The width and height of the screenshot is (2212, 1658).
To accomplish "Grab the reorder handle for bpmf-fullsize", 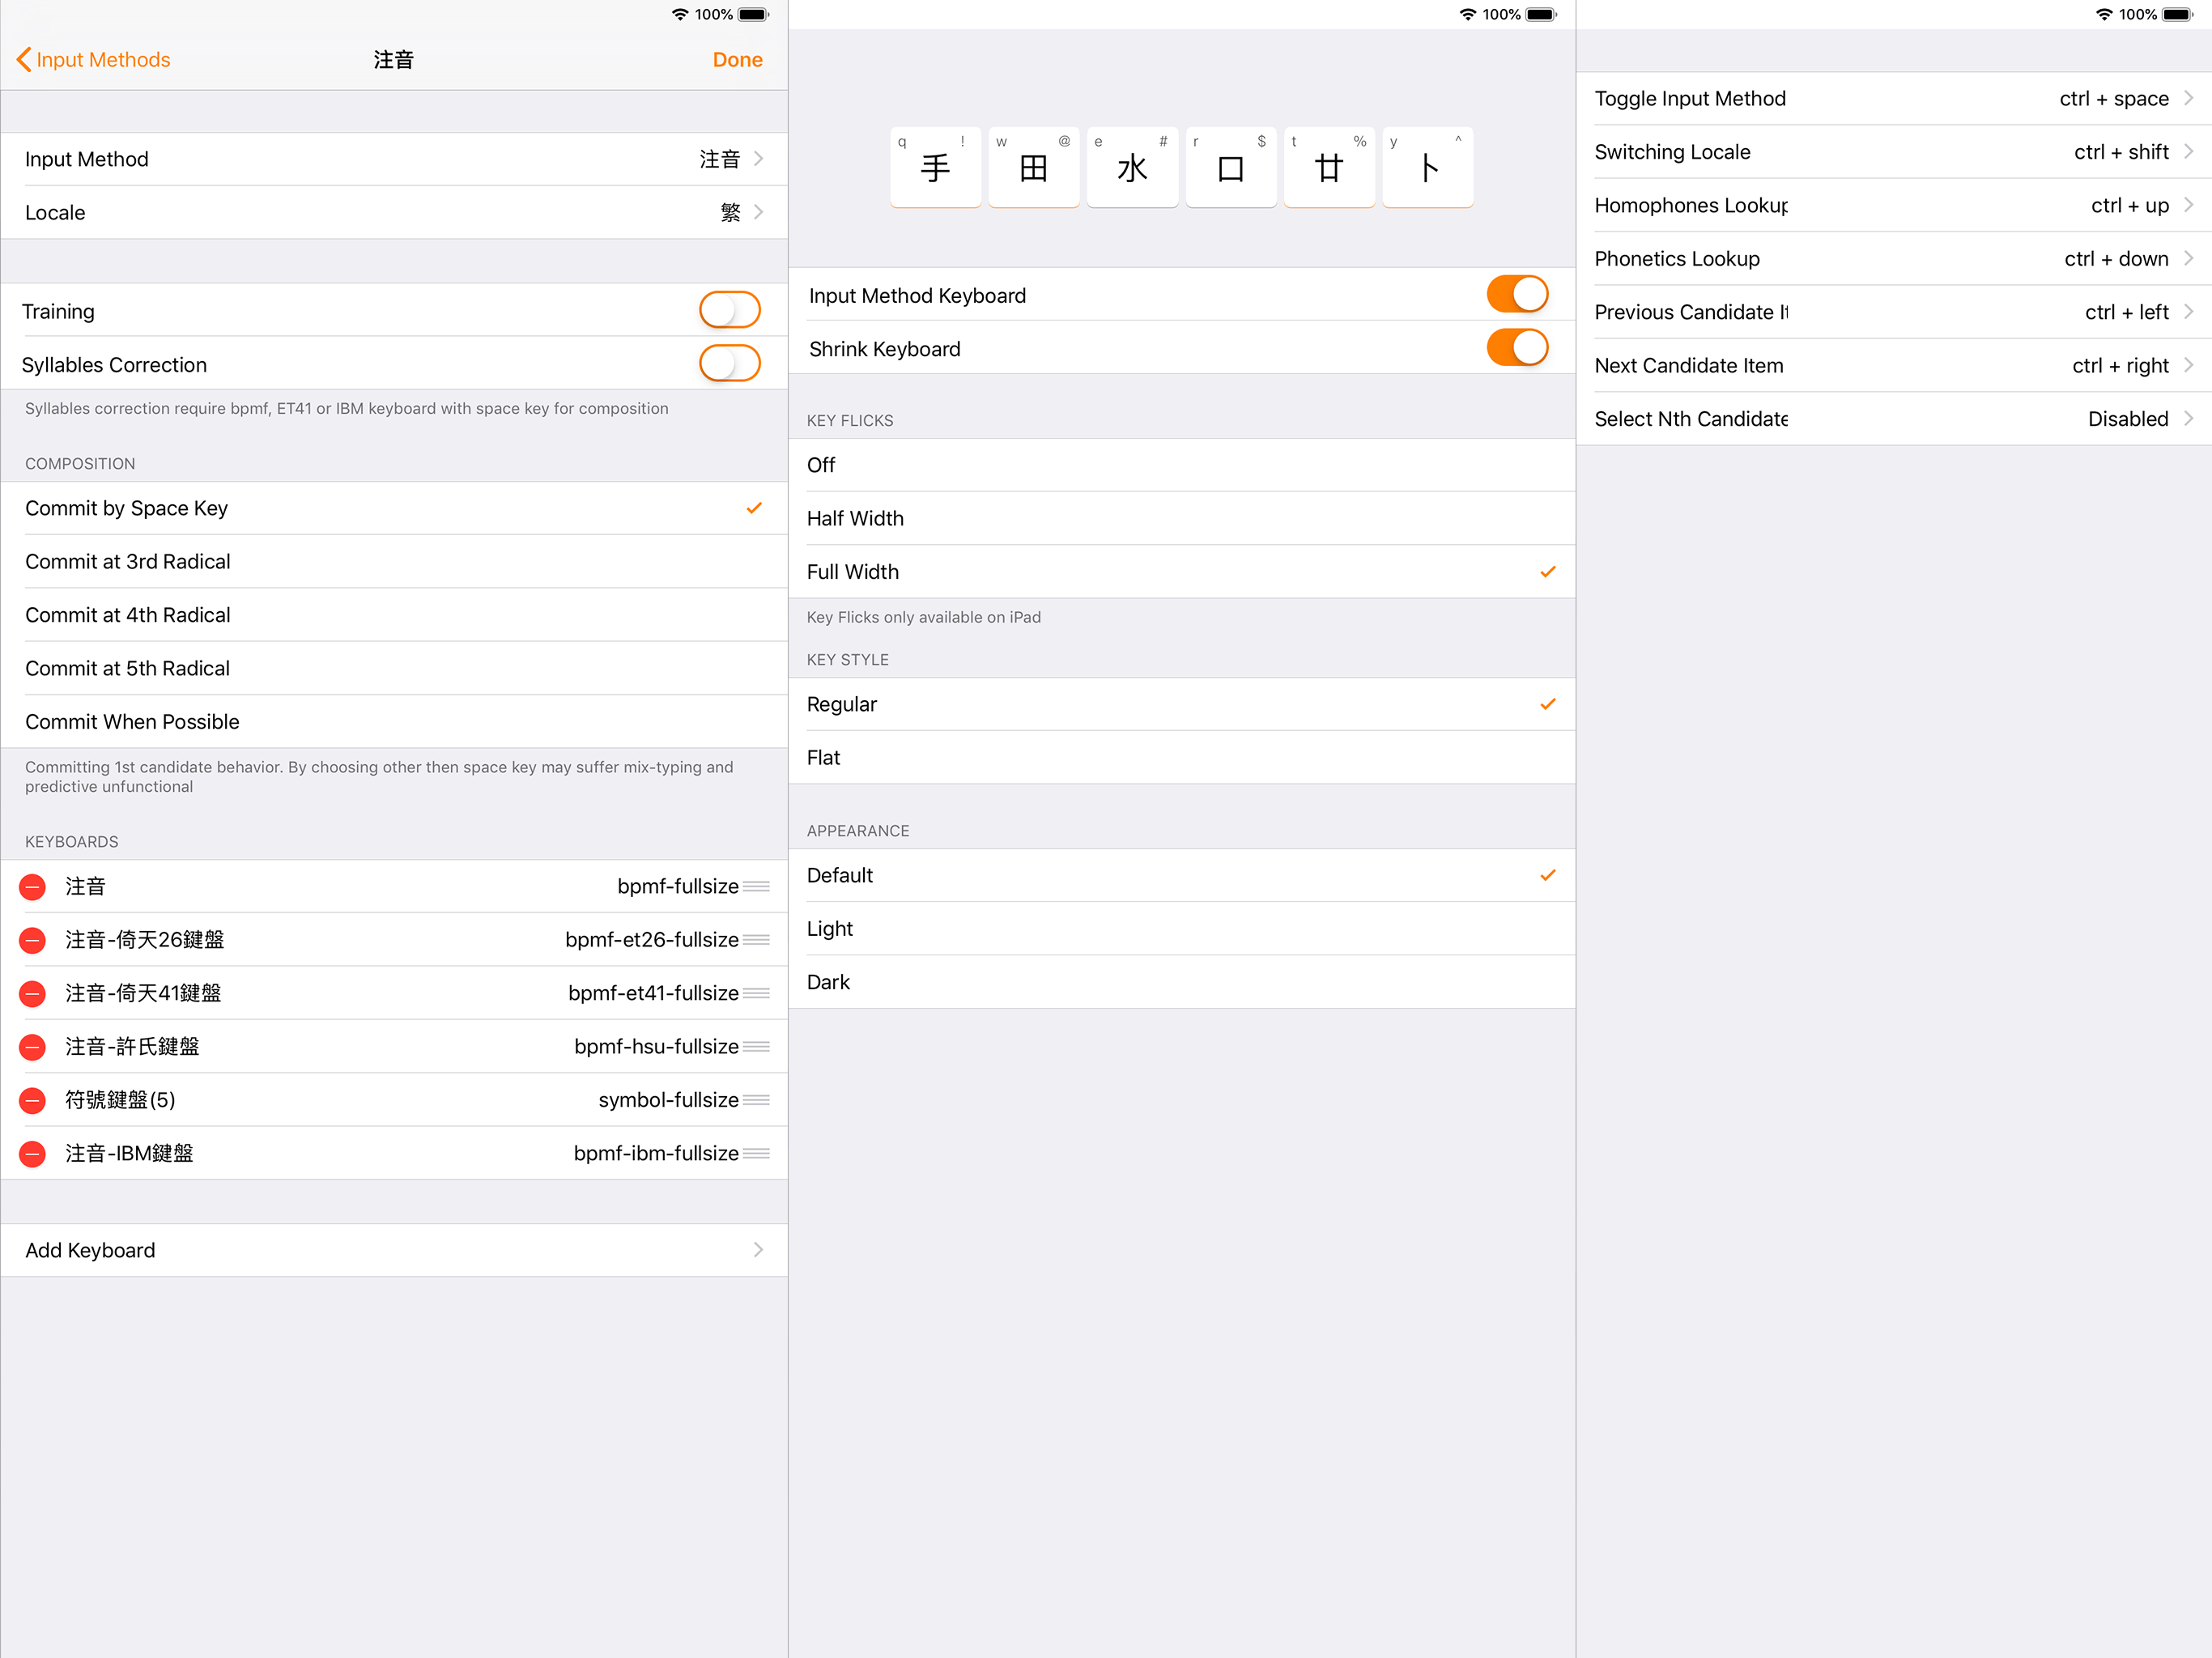I will point(756,887).
